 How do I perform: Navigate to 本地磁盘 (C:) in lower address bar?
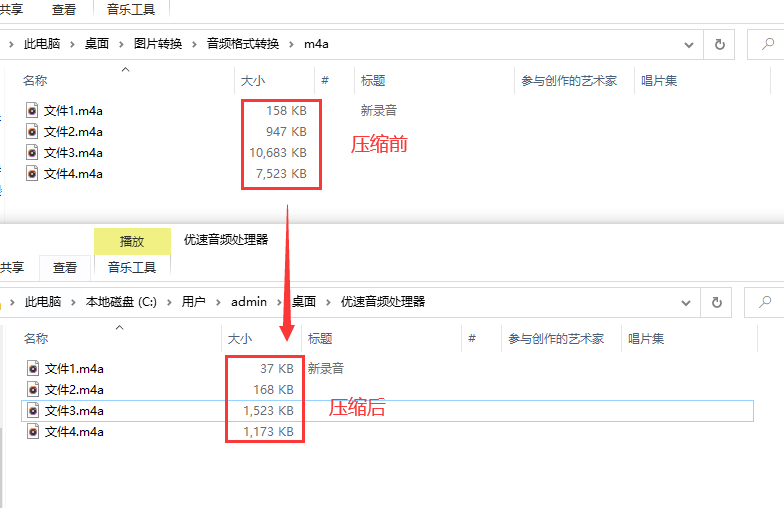(x=121, y=302)
